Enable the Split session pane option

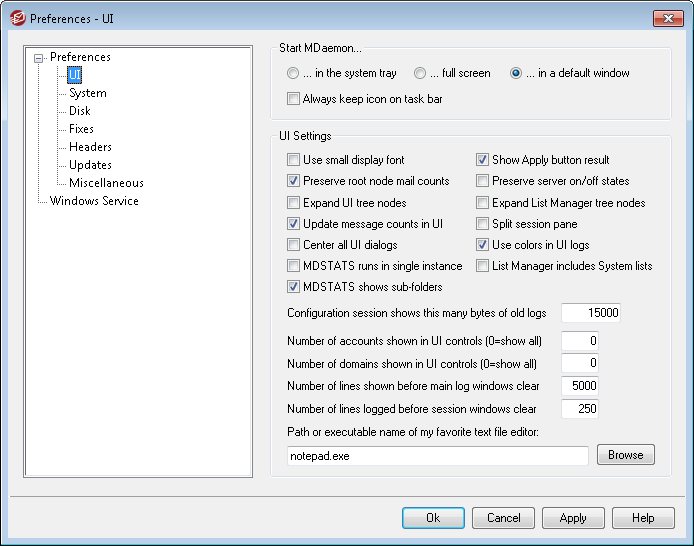point(483,224)
